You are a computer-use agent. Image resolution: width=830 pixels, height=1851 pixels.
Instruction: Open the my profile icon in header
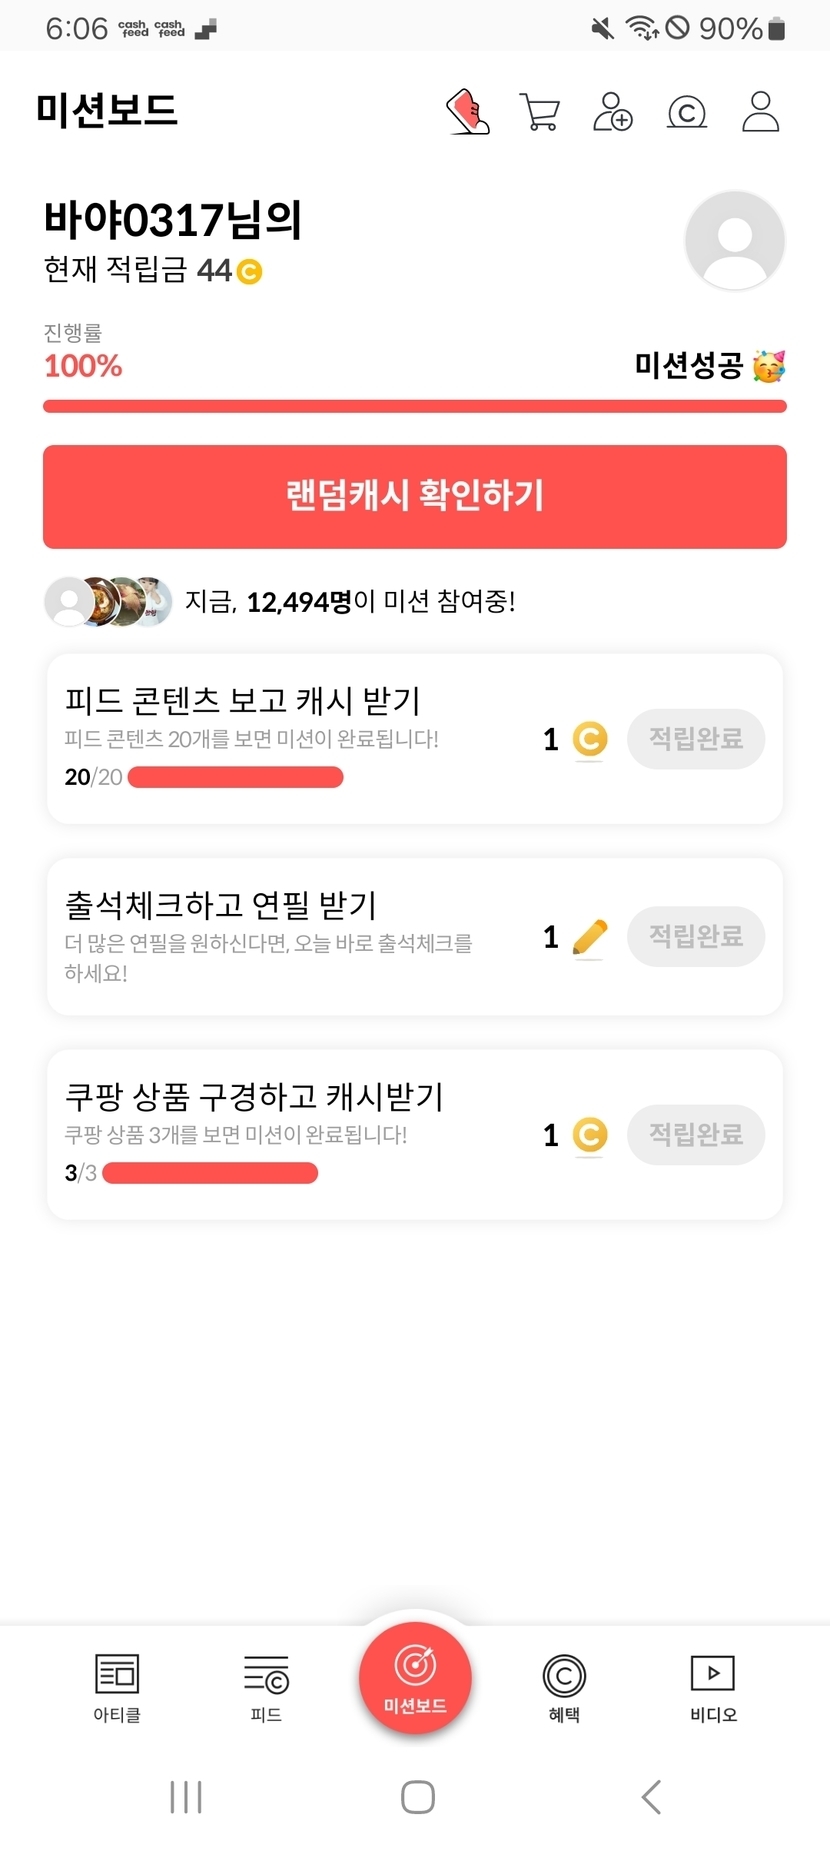(x=760, y=111)
